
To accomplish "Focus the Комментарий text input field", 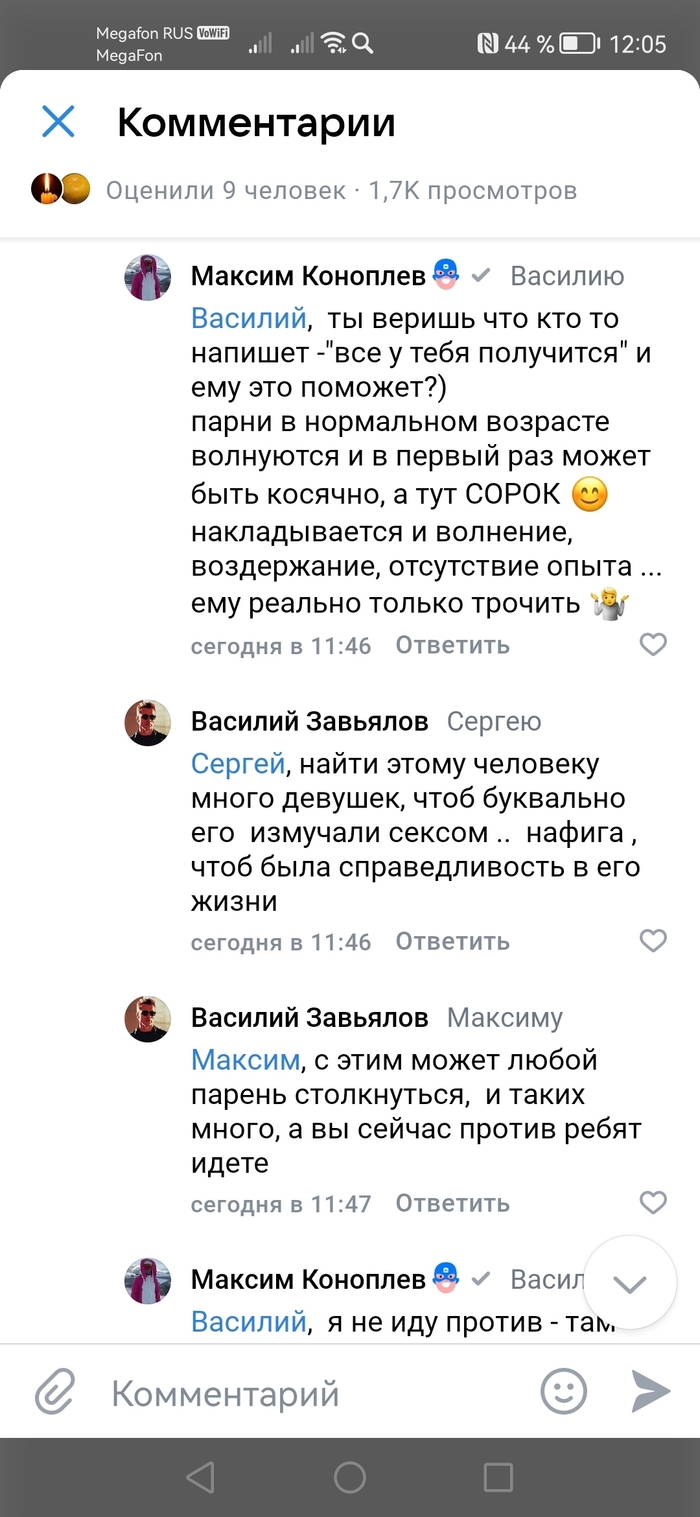I will tap(300, 1392).
